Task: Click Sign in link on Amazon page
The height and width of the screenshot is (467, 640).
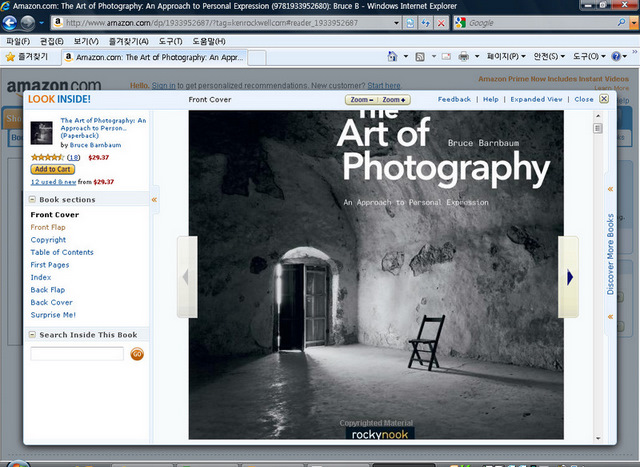Action: pos(163,86)
